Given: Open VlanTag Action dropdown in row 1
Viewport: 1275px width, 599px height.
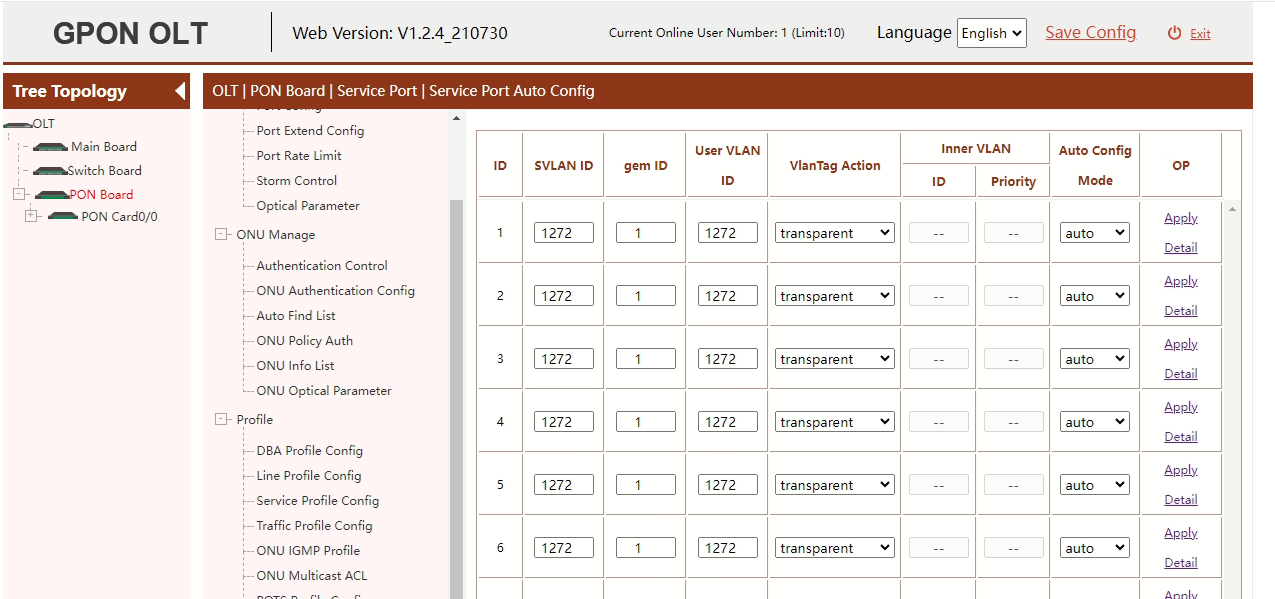Looking at the screenshot, I should [x=835, y=233].
